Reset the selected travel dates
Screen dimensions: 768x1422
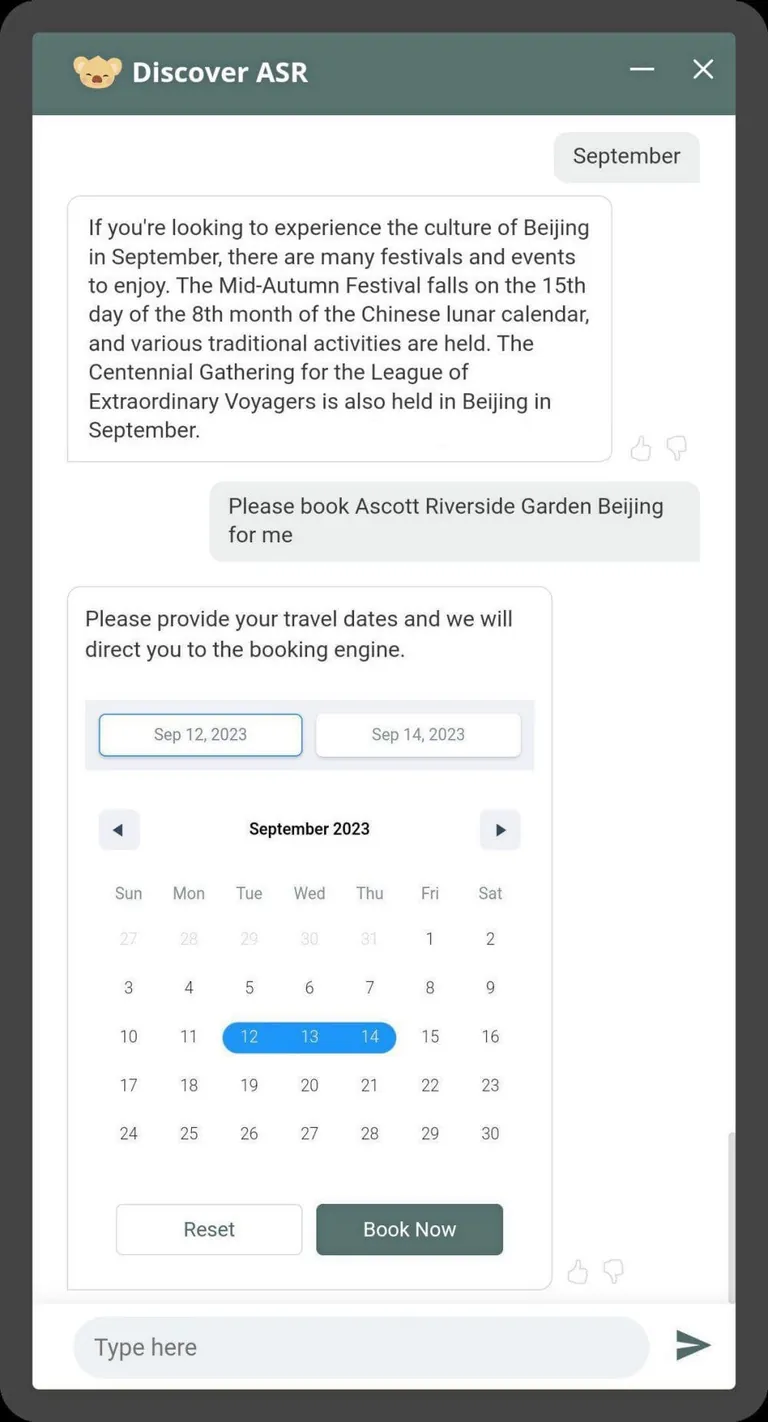209,1229
